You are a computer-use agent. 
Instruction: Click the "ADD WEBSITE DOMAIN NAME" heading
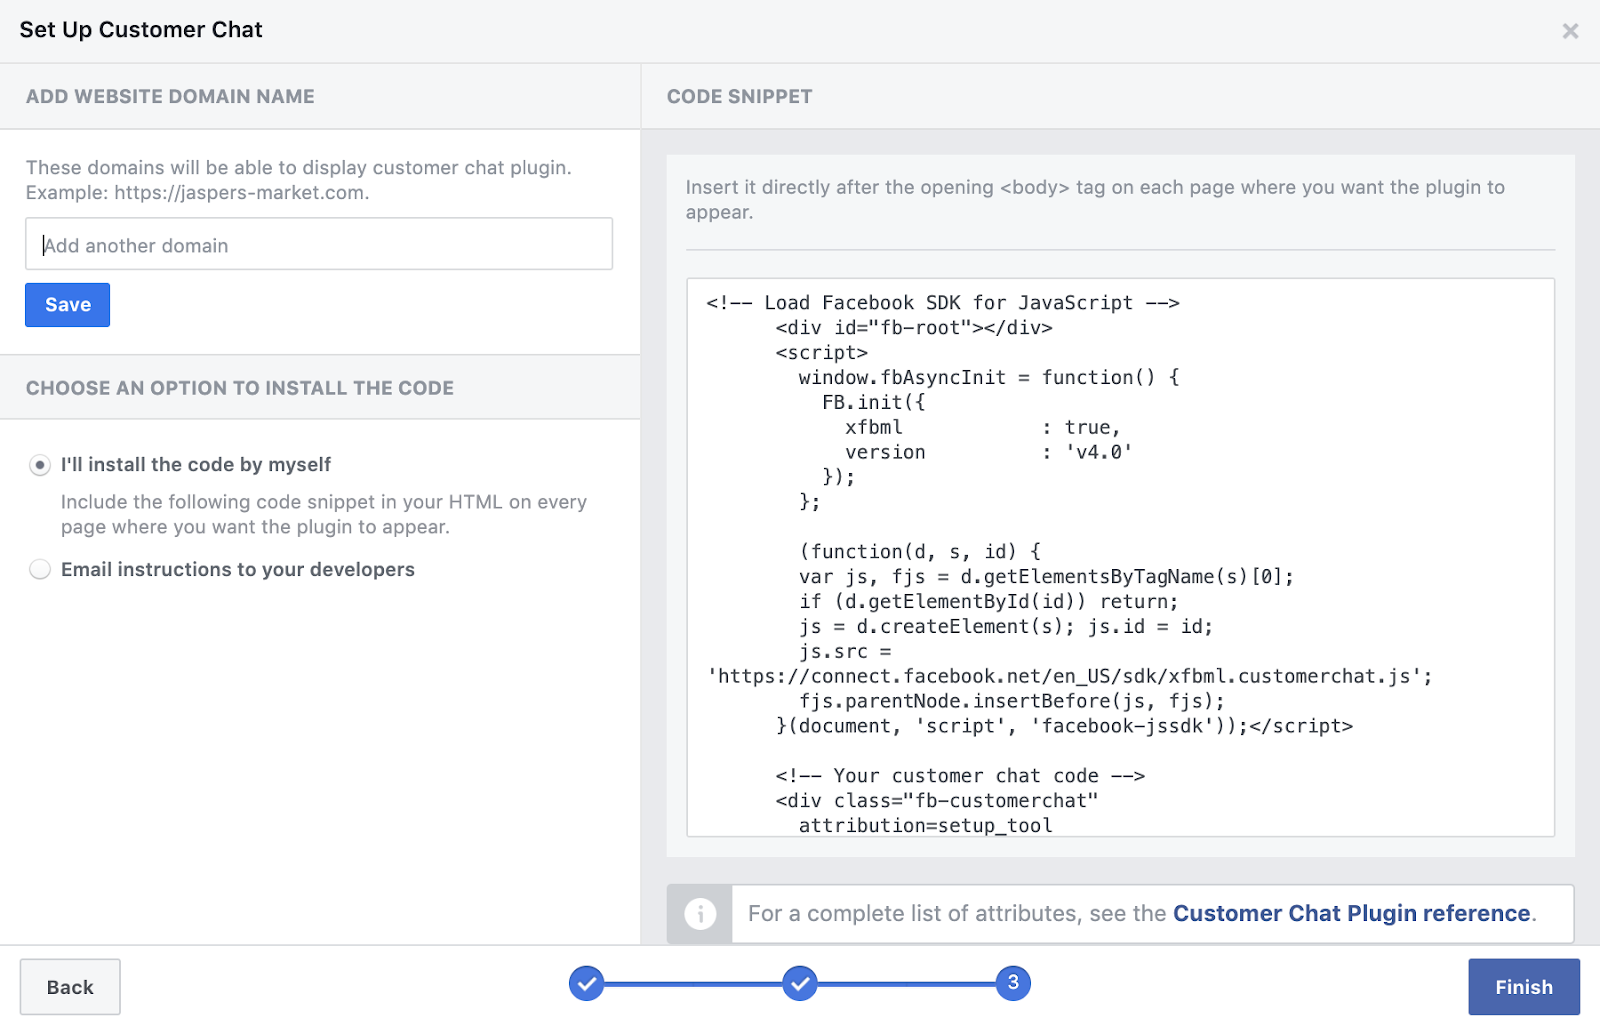(170, 97)
